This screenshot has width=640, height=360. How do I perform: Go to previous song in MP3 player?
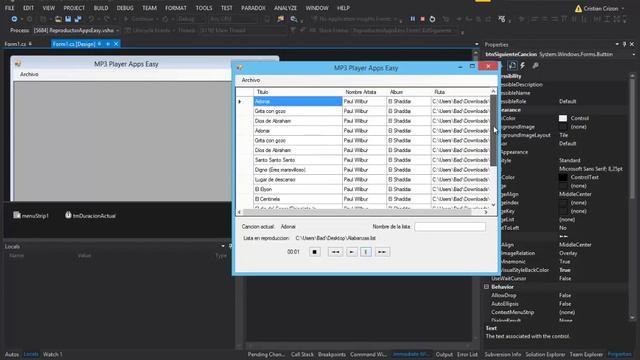click(x=336, y=252)
